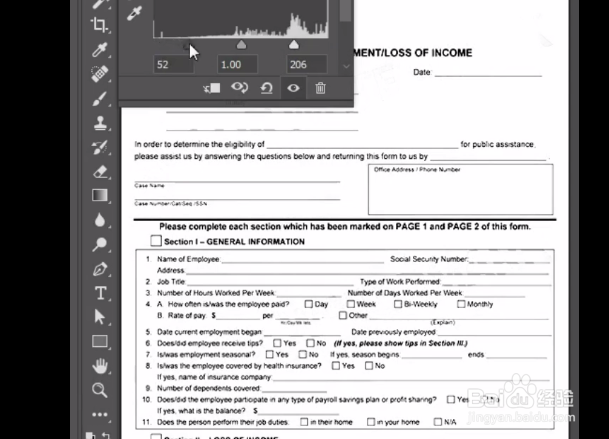
Task: Click the midtone field showing 1.00
Action: (237, 64)
